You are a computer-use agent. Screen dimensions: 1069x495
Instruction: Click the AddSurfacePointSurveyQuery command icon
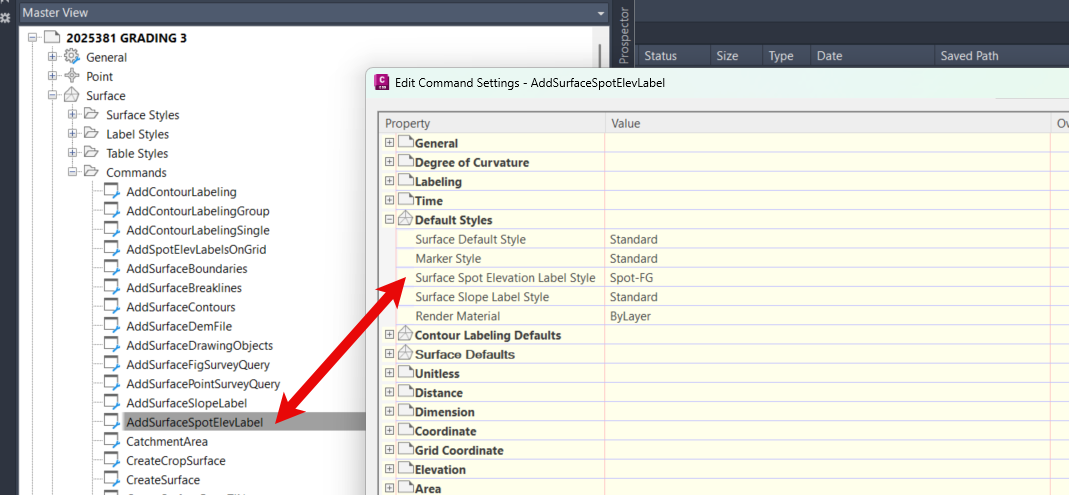pyautogui.click(x=112, y=384)
